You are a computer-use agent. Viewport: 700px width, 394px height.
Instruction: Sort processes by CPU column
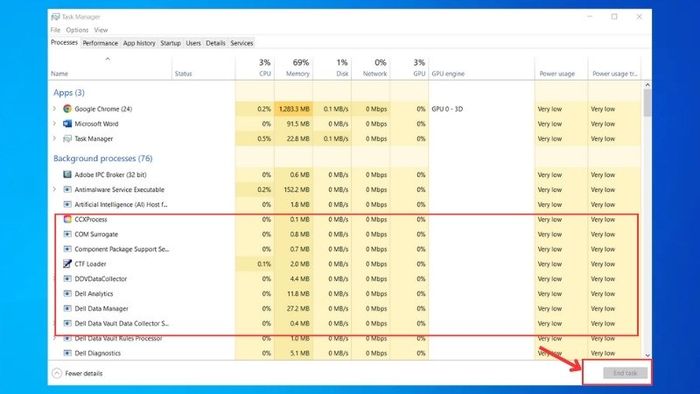tap(255, 68)
